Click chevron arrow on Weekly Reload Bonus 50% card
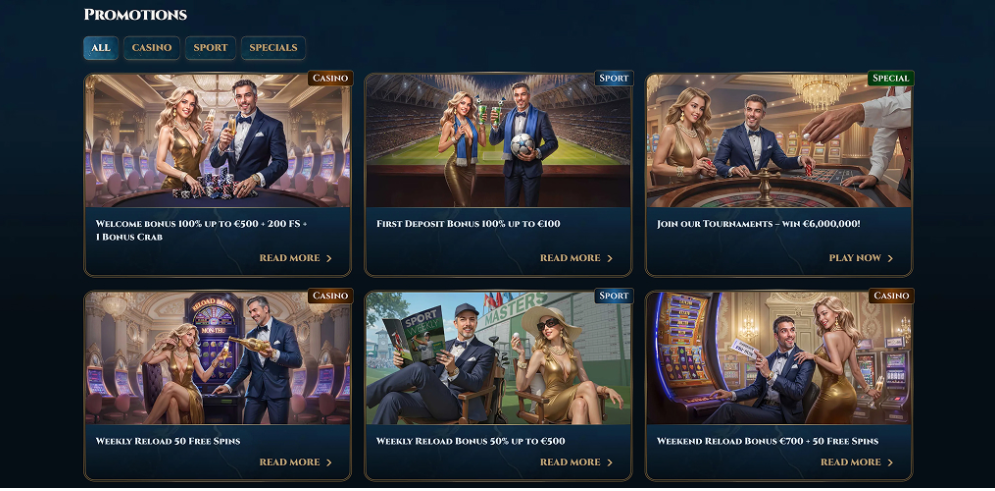This screenshot has height=491, width=995. (610, 462)
